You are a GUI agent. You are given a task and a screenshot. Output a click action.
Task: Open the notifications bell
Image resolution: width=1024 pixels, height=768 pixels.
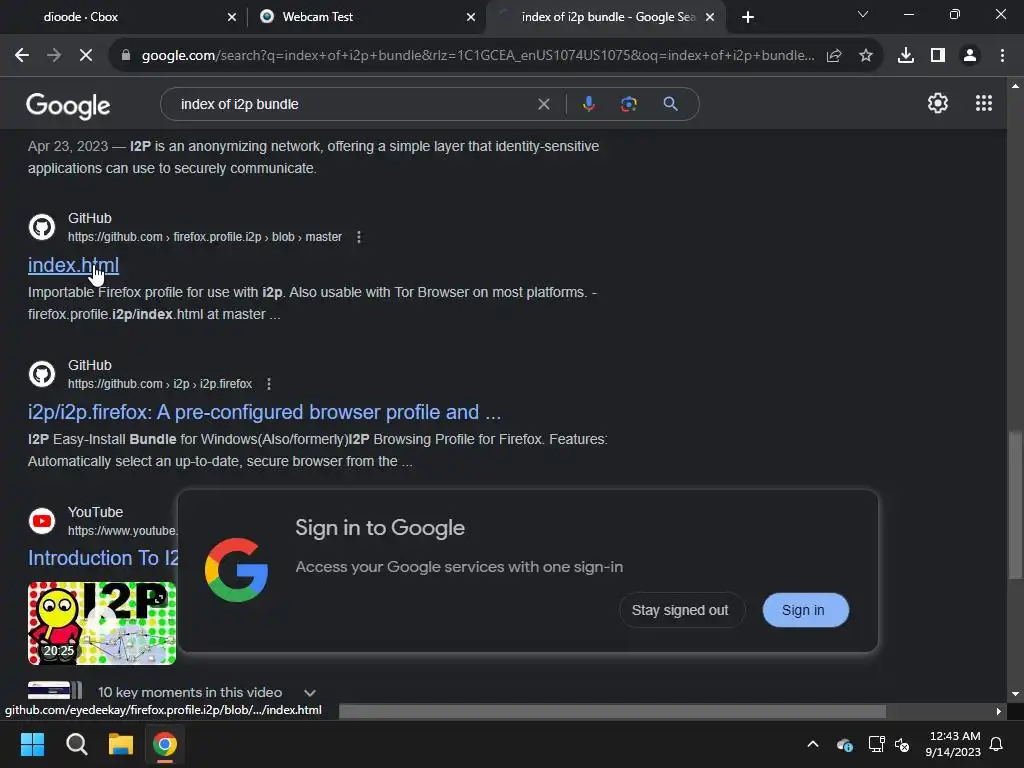[996, 744]
